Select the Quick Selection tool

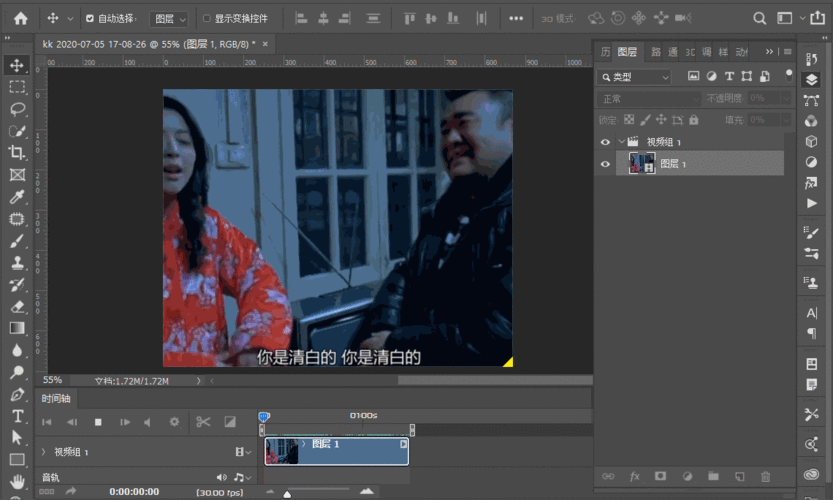tap(17, 131)
